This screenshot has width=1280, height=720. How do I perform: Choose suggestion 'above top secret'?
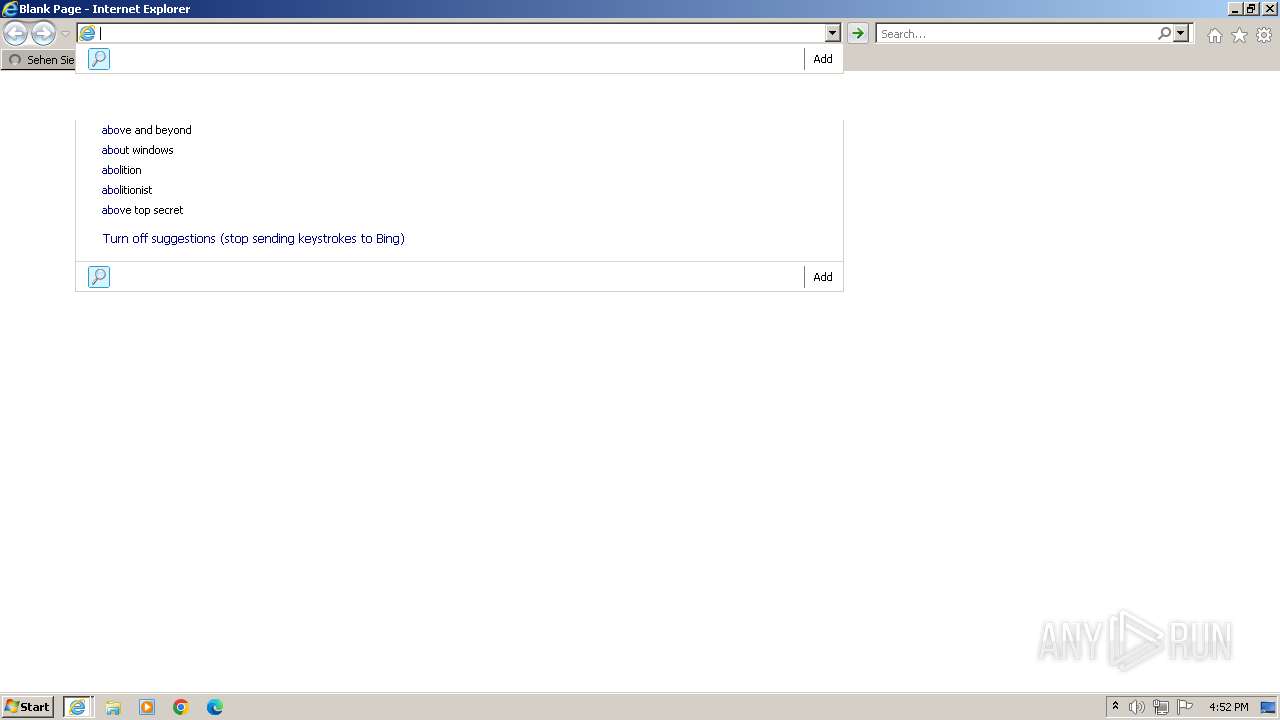coord(142,210)
